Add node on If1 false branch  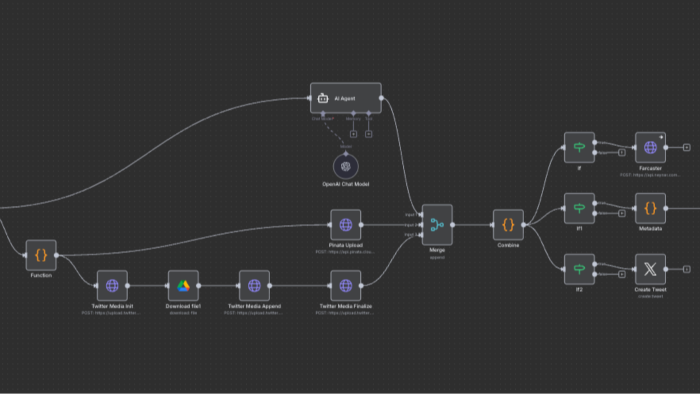pos(621,213)
